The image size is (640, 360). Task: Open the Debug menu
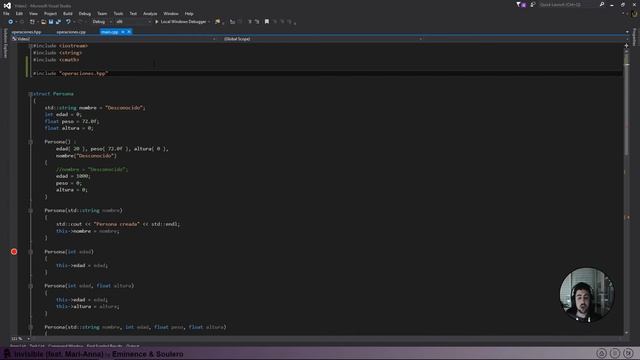[84, 13]
